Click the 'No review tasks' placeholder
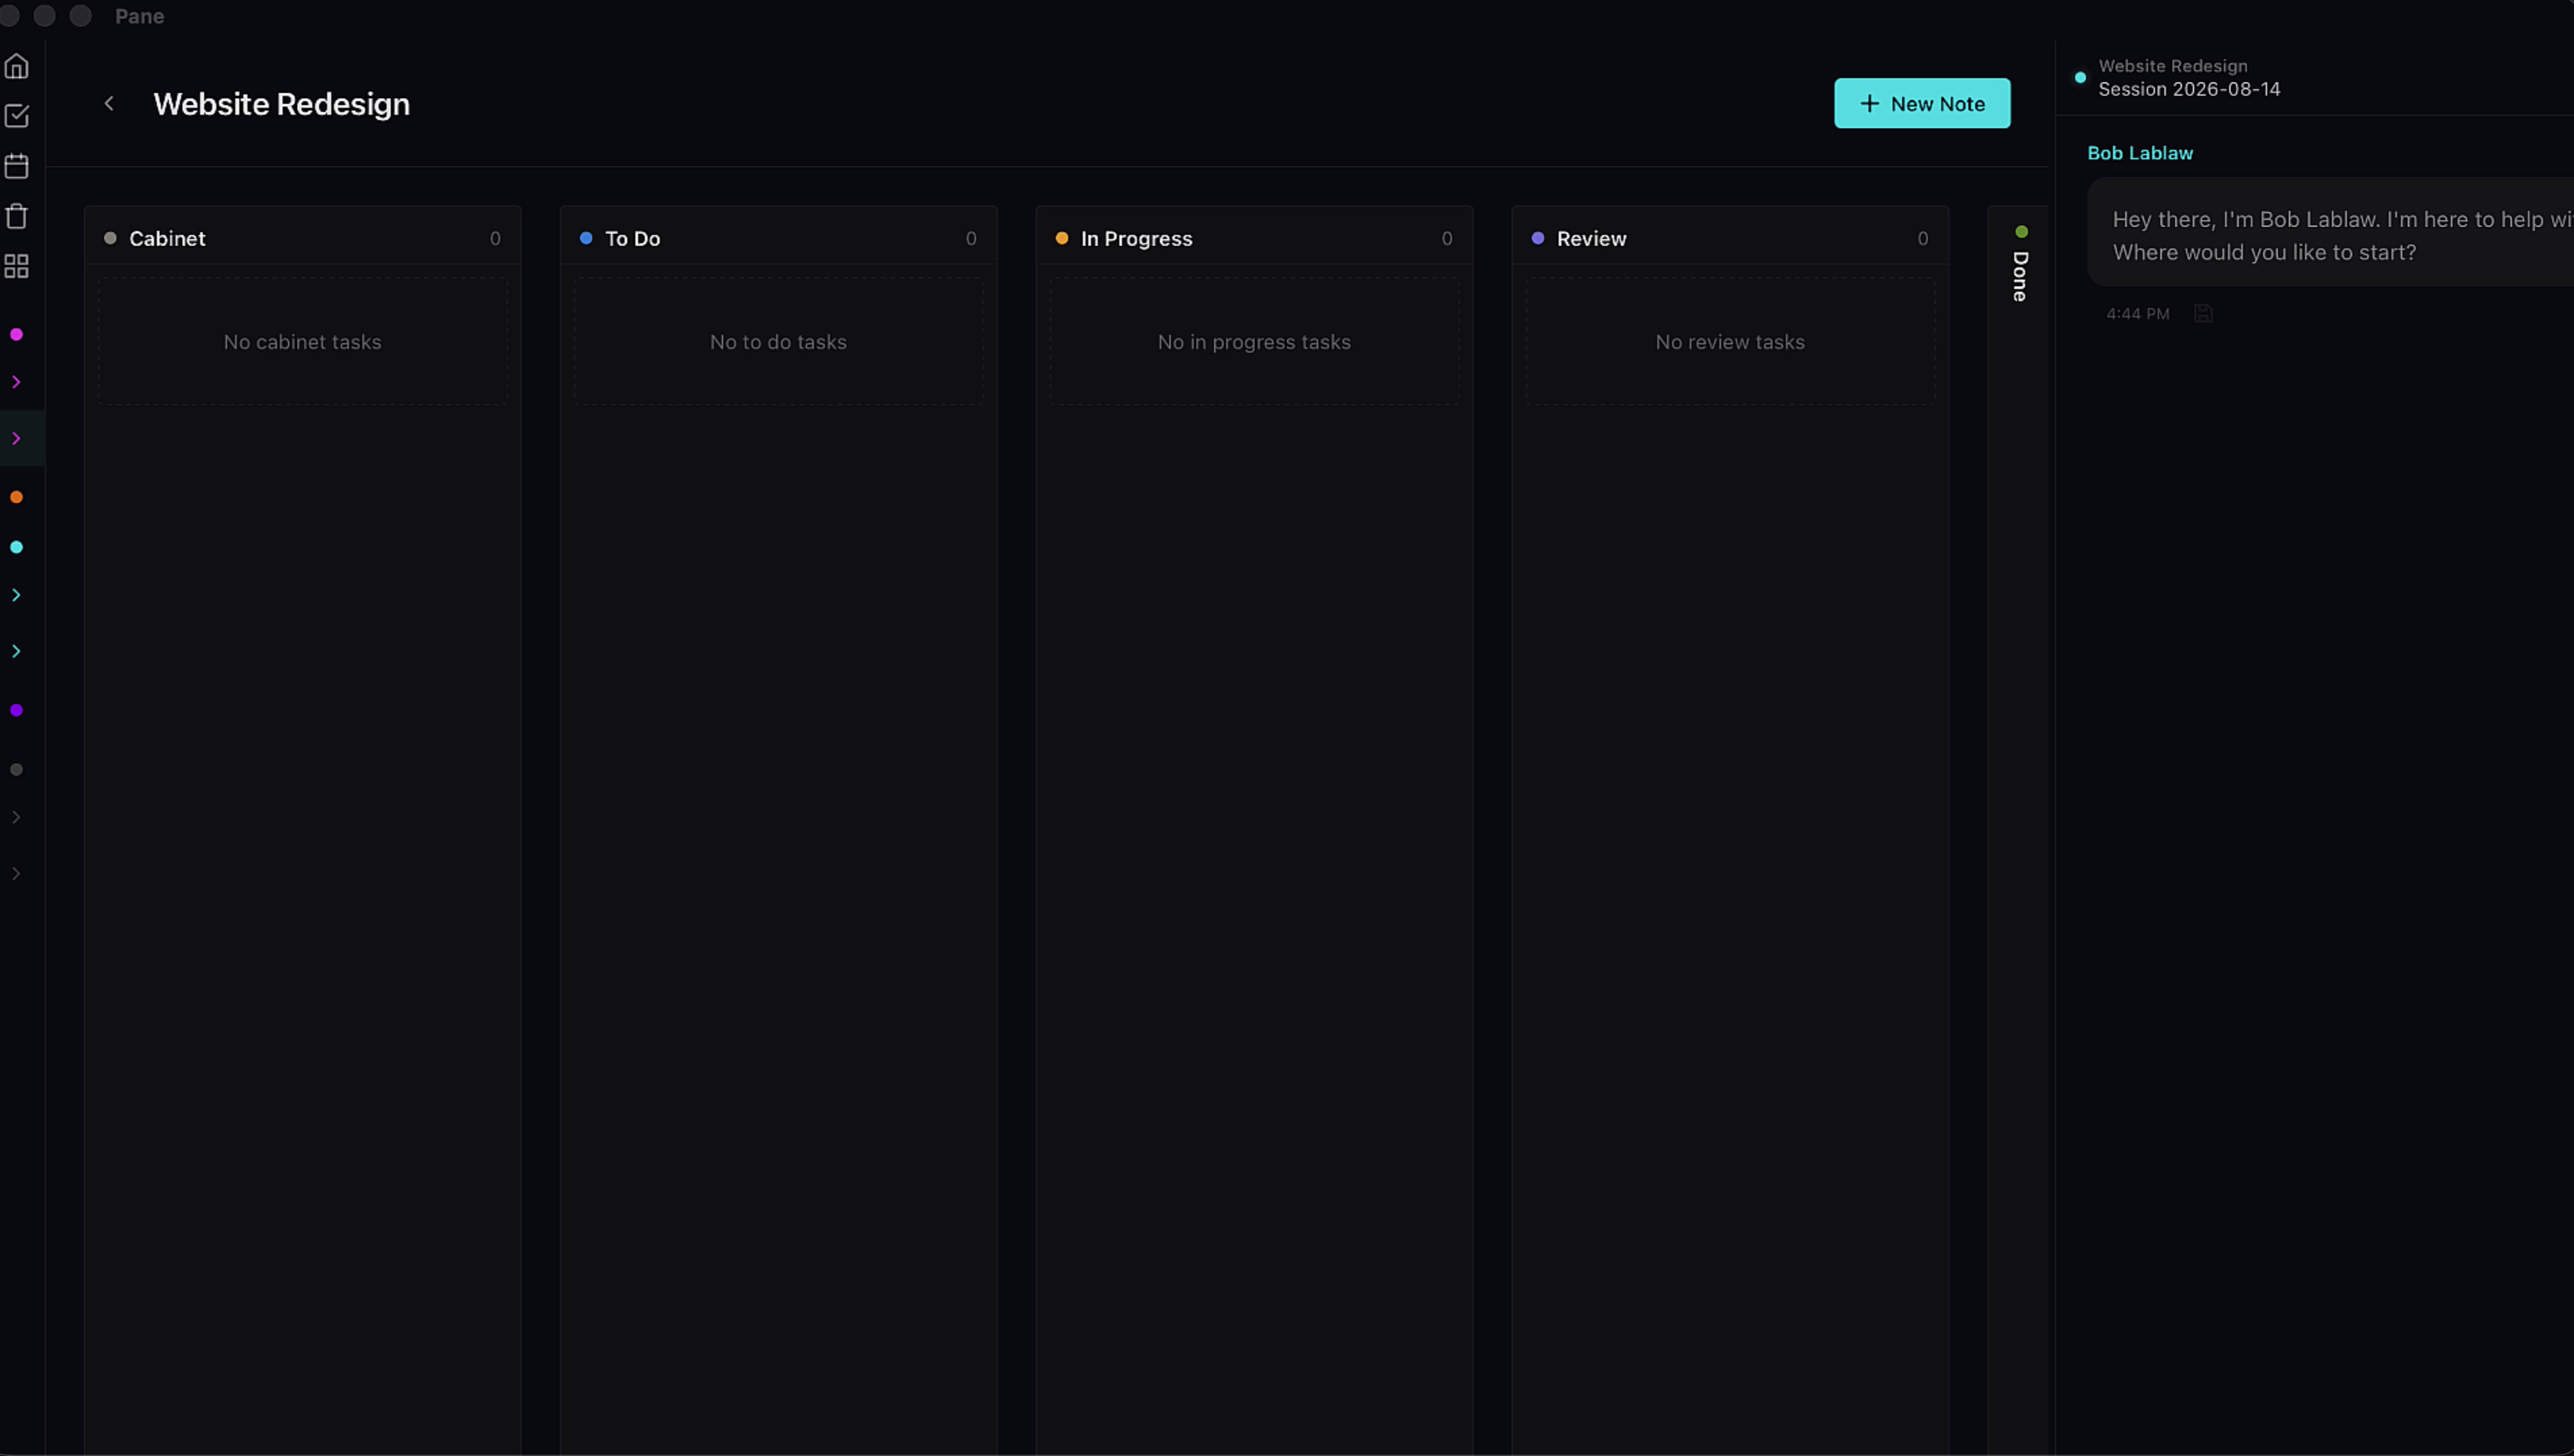2574x1456 pixels. 1730,342
